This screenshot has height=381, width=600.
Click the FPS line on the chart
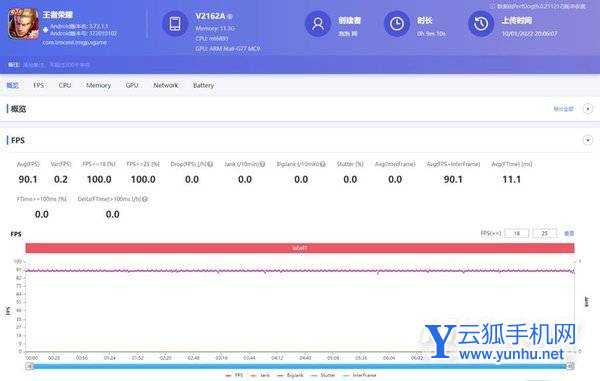coord(300,271)
